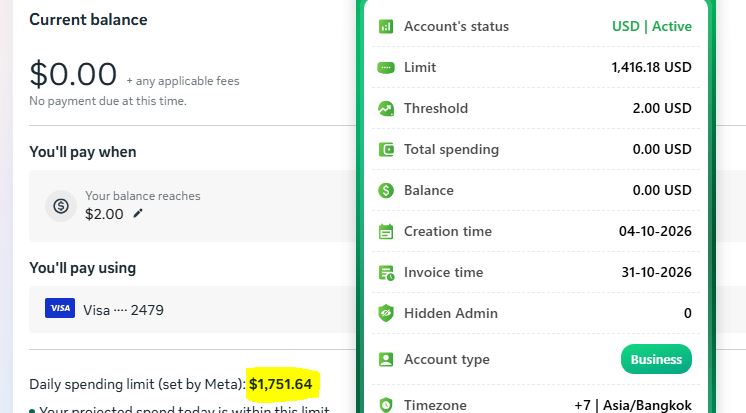Click the Threshold trend icon

(386, 108)
